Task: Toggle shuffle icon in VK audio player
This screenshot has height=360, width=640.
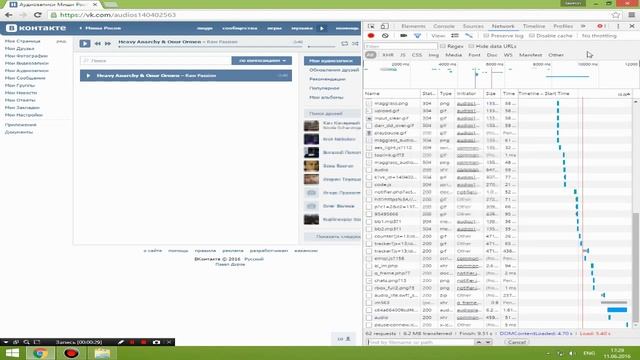Action: coord(355,43)
